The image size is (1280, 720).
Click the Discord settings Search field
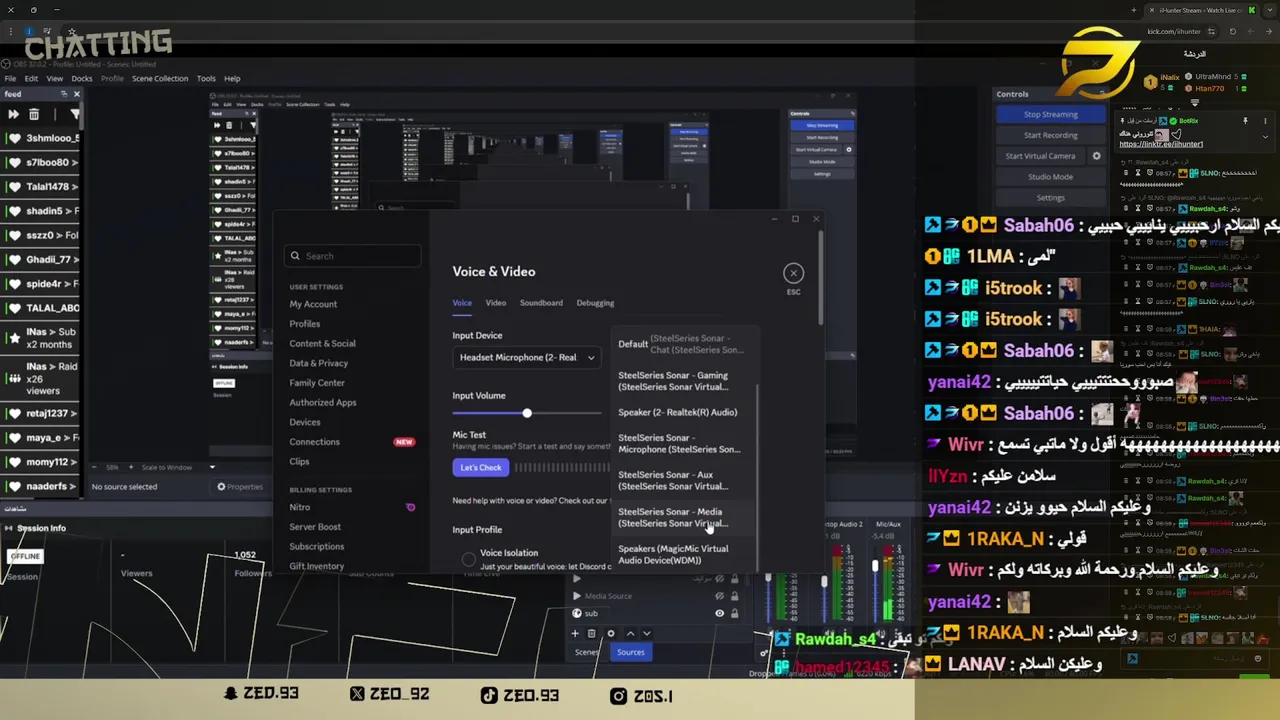point(352,256)
